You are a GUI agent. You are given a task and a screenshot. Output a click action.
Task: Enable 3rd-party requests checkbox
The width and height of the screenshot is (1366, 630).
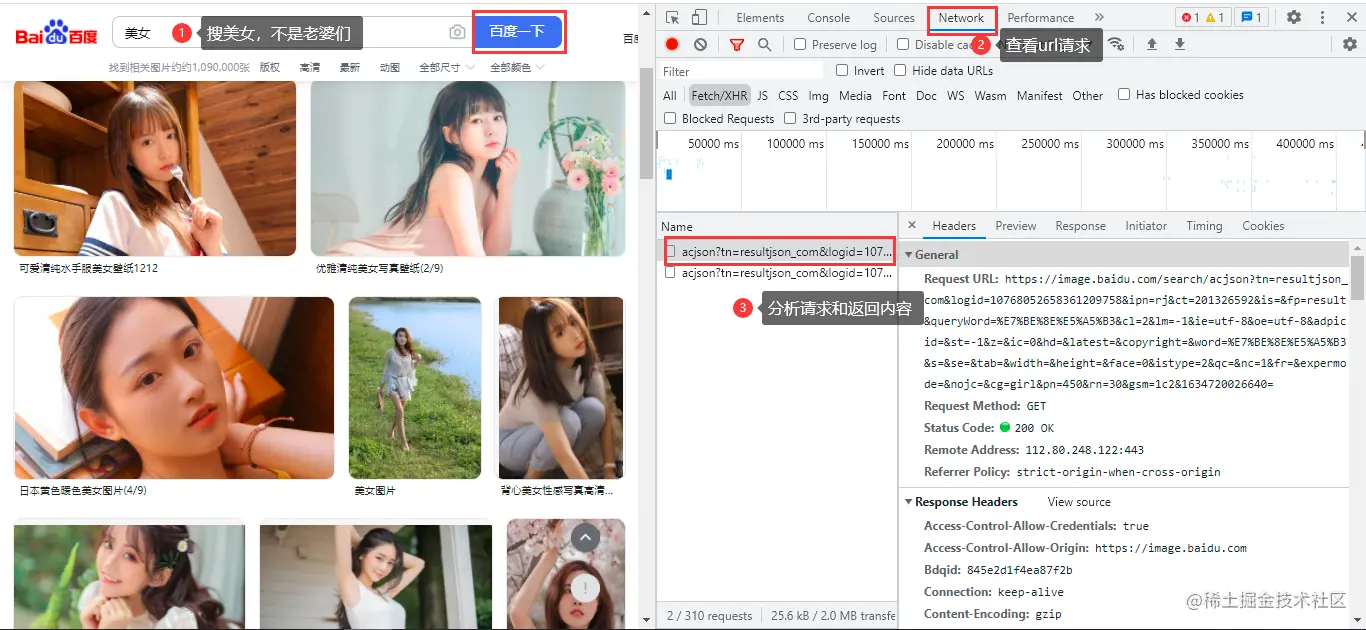790,118
